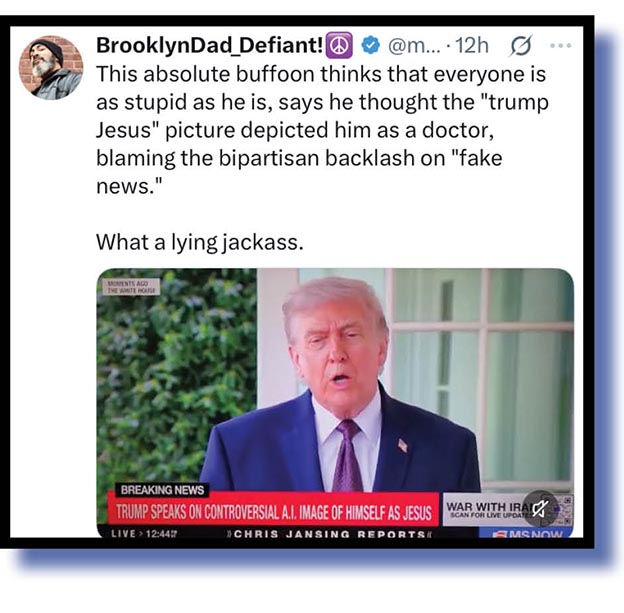Click the MSNOW network logo
Viewport: 624px width, 613px height.
tap(526, 533)
